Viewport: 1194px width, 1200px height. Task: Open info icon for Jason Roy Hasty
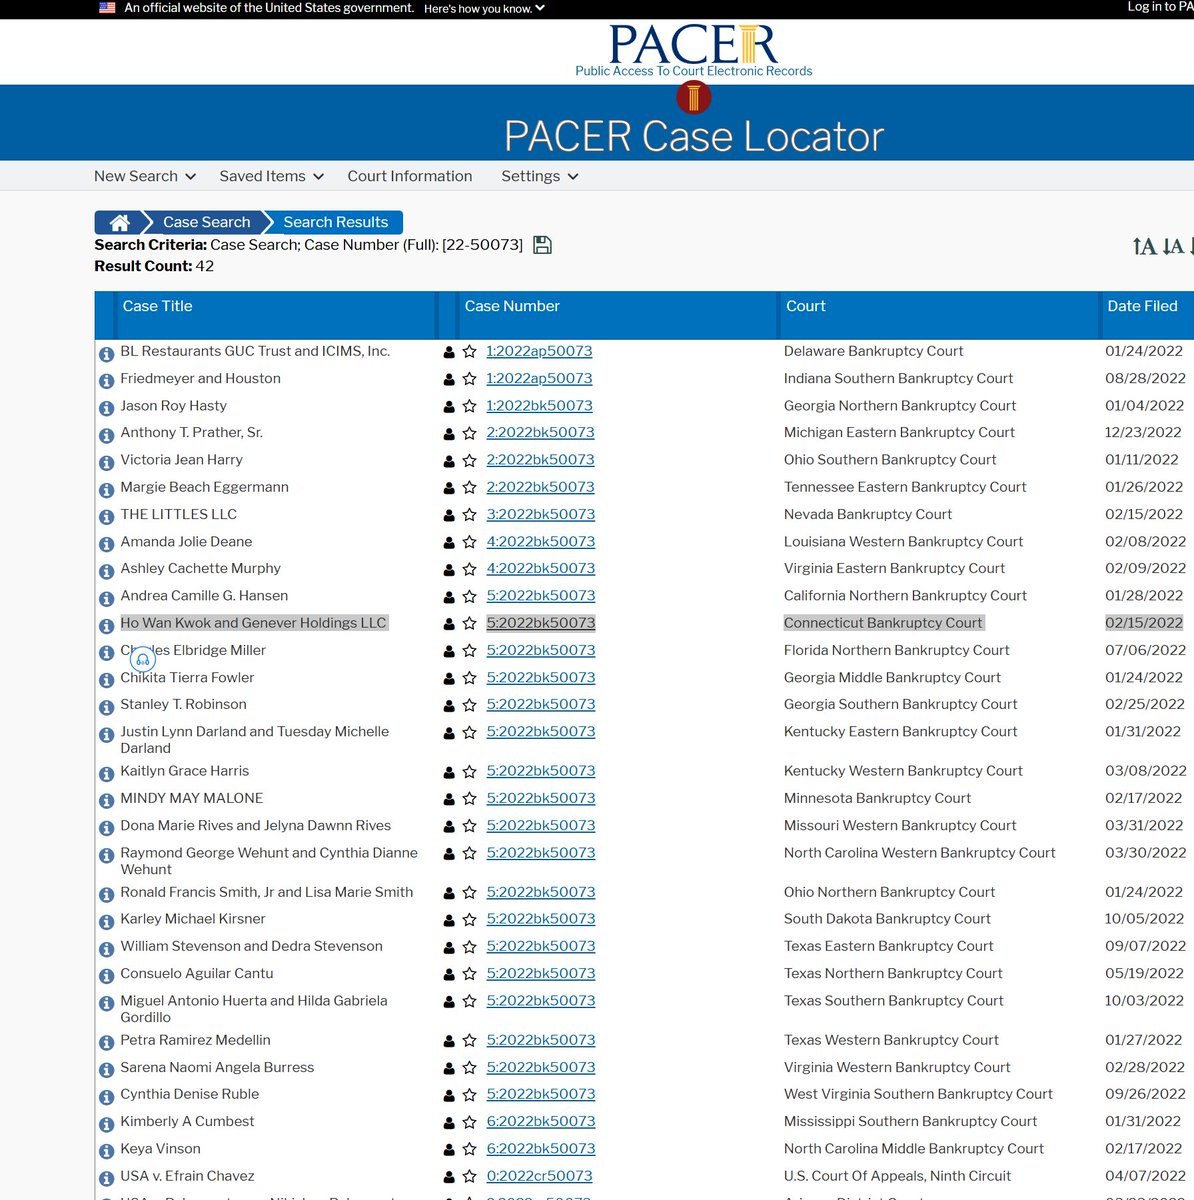tap(106, 408)
